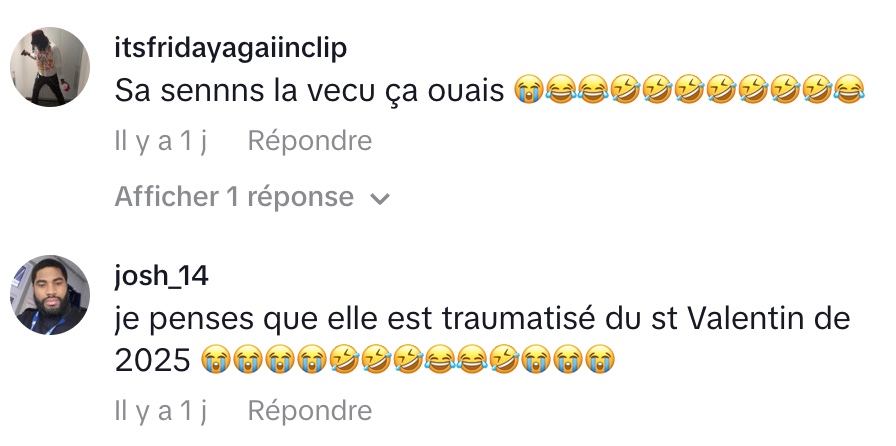896x446 pixels.
Task: Expand replies with Afficher 1 réponse
Action: click(252, 197)
